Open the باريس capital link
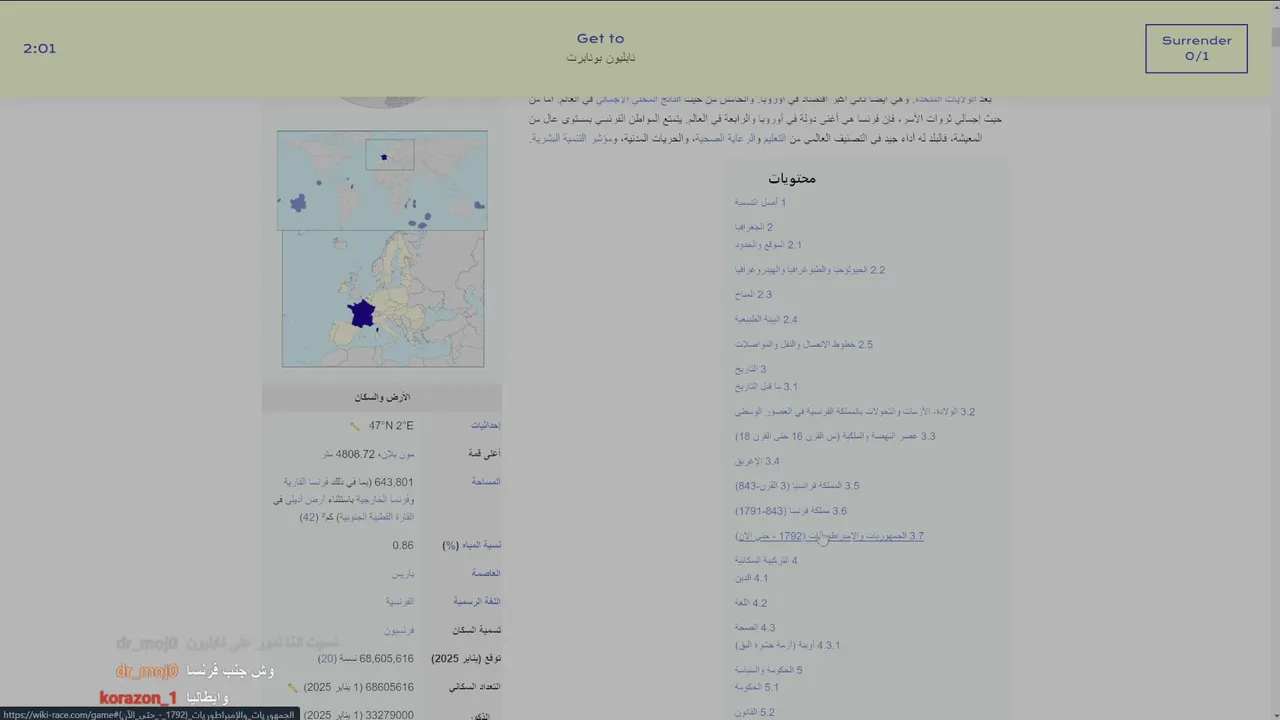The image size is (1280, 720). (403, 574)
